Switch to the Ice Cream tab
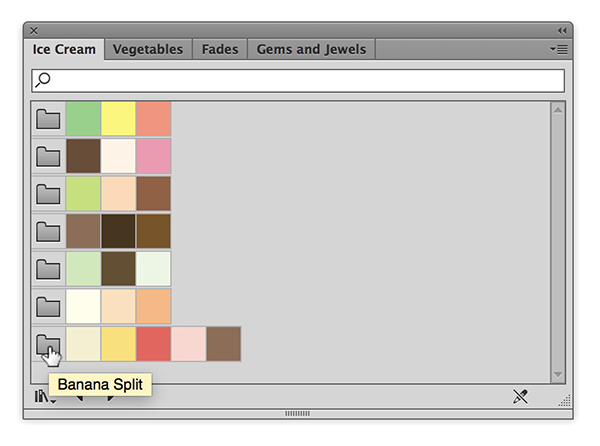The image size is (600, 446). 64,49
